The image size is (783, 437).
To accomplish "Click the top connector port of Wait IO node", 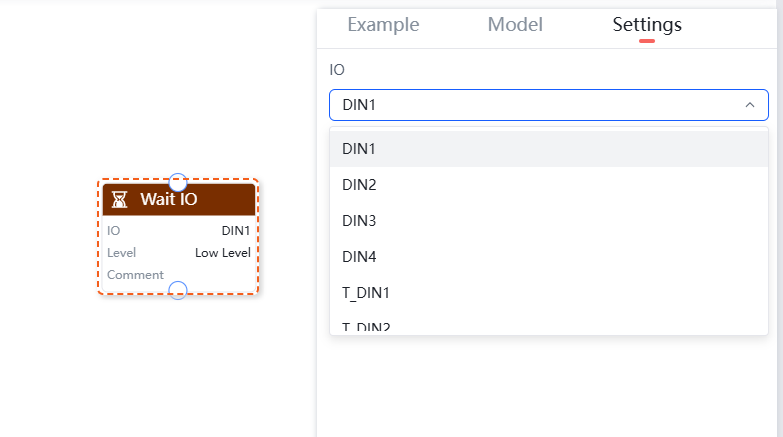I will [x=178, y=182].
